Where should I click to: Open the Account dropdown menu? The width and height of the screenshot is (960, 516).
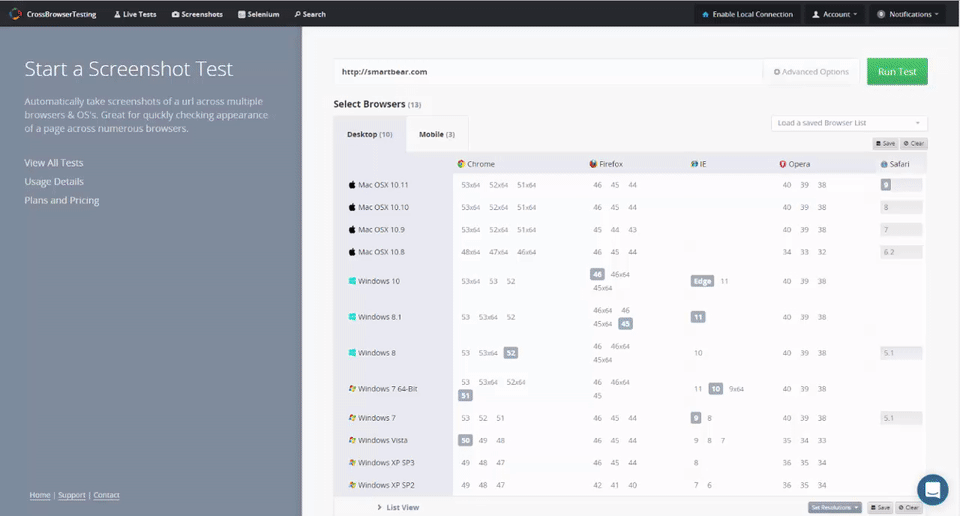tap(834, 14)
